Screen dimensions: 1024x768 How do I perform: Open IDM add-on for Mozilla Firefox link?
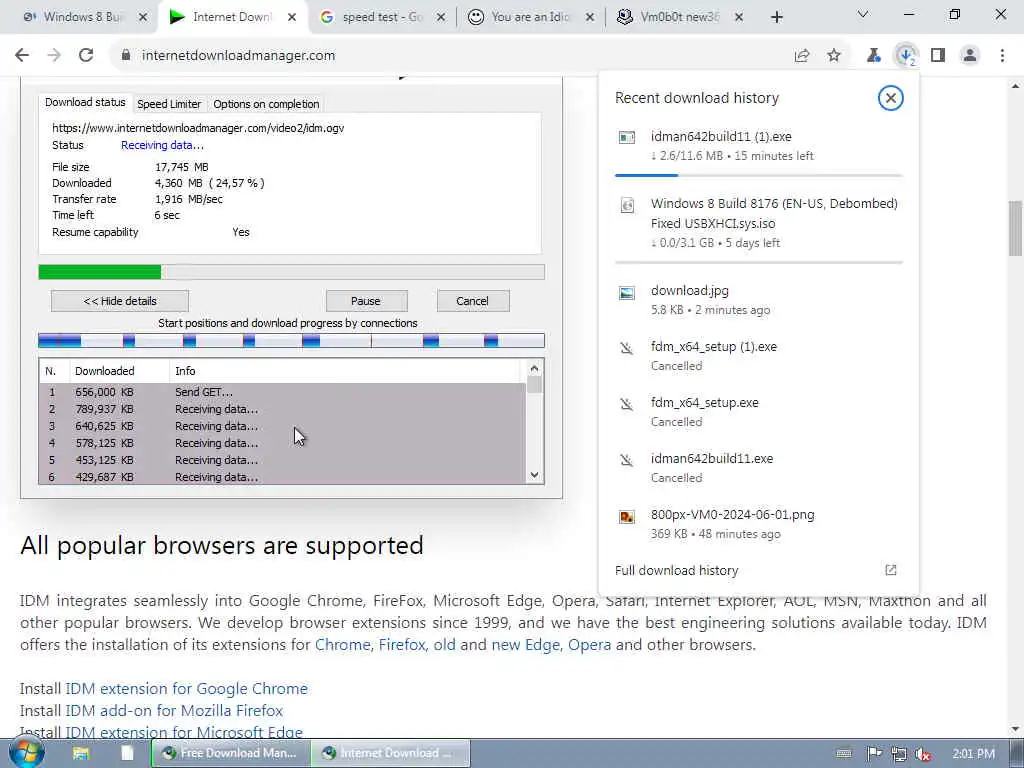(174, 711)
